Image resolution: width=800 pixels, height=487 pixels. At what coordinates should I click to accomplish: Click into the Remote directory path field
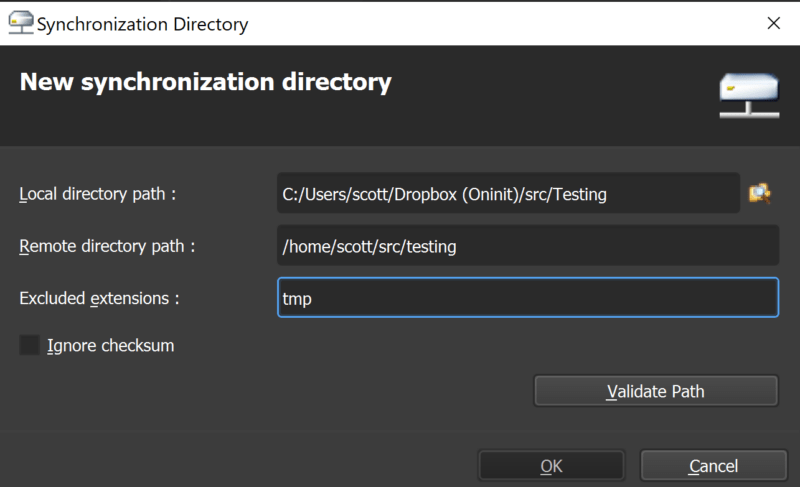pos(528,246)
